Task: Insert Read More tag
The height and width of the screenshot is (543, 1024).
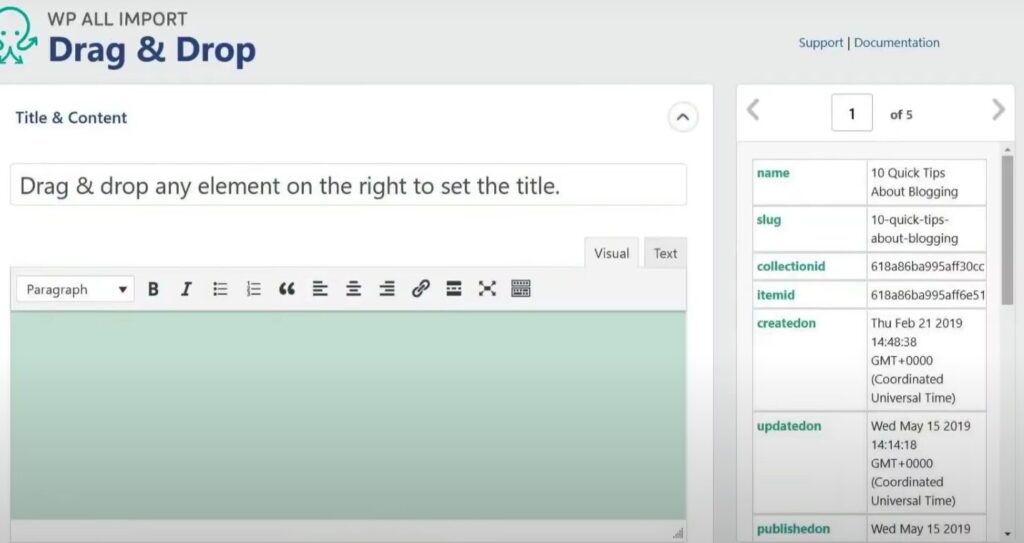Action: pos(454,289)
